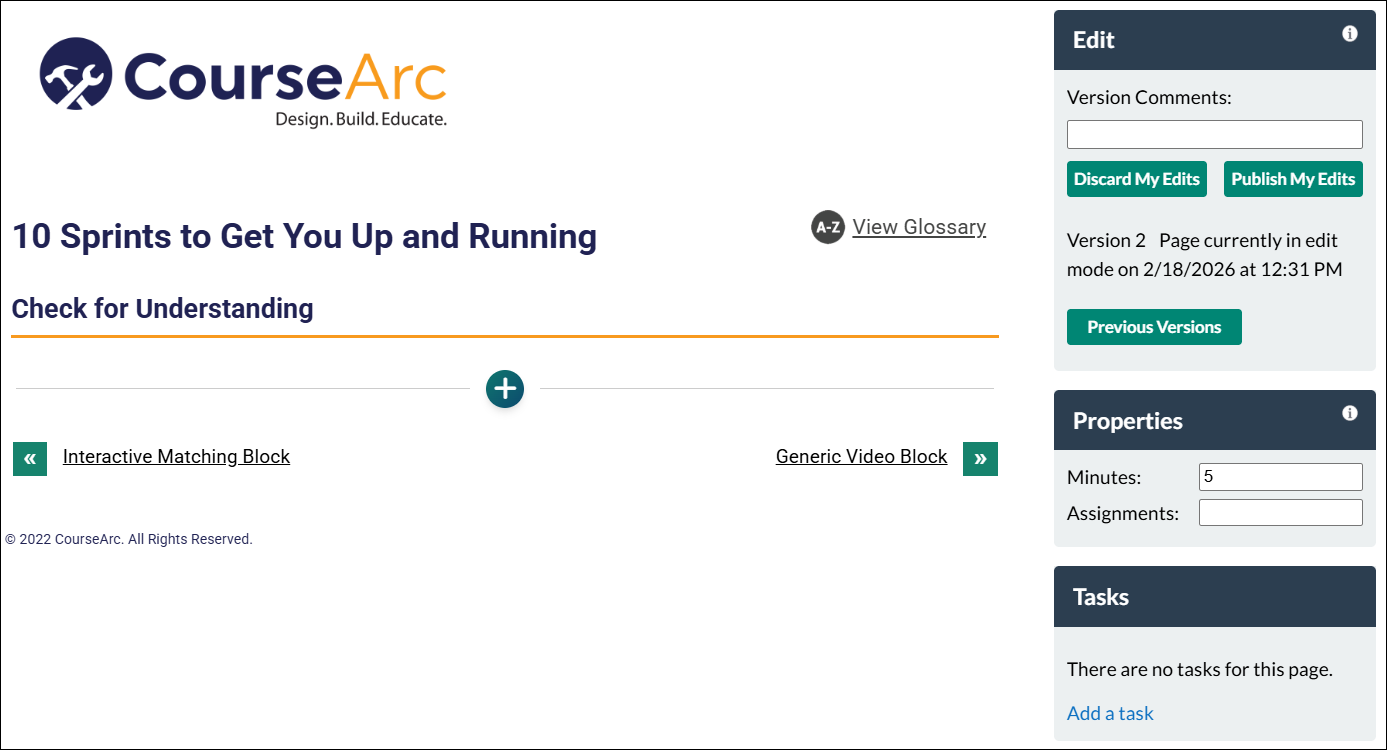Open Previous Versions
1387x750 pixels.
(1154, 326)
